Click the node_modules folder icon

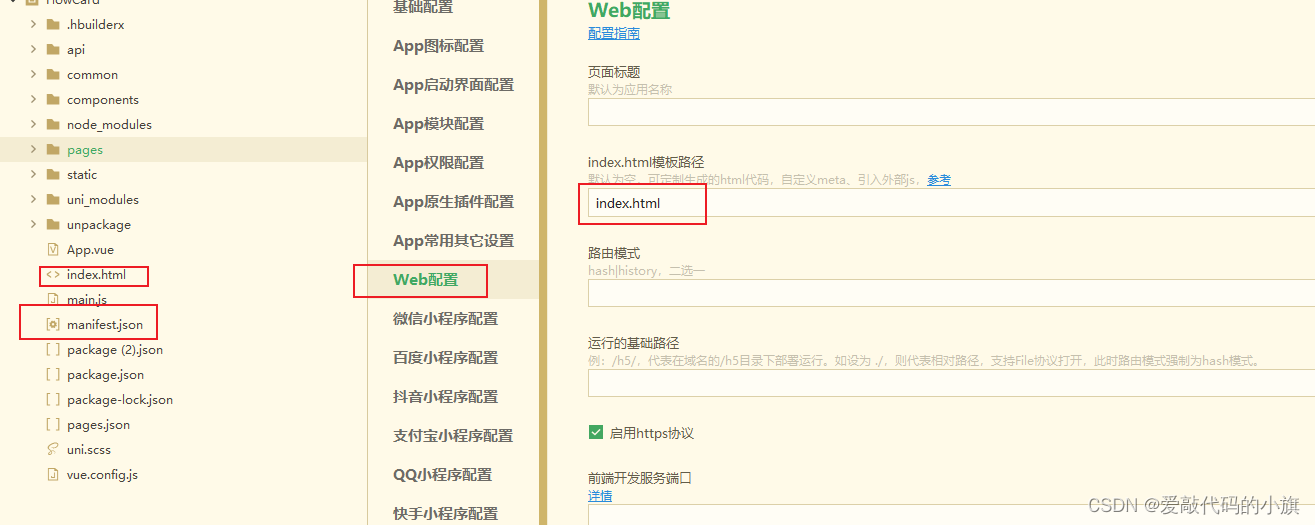53,124
